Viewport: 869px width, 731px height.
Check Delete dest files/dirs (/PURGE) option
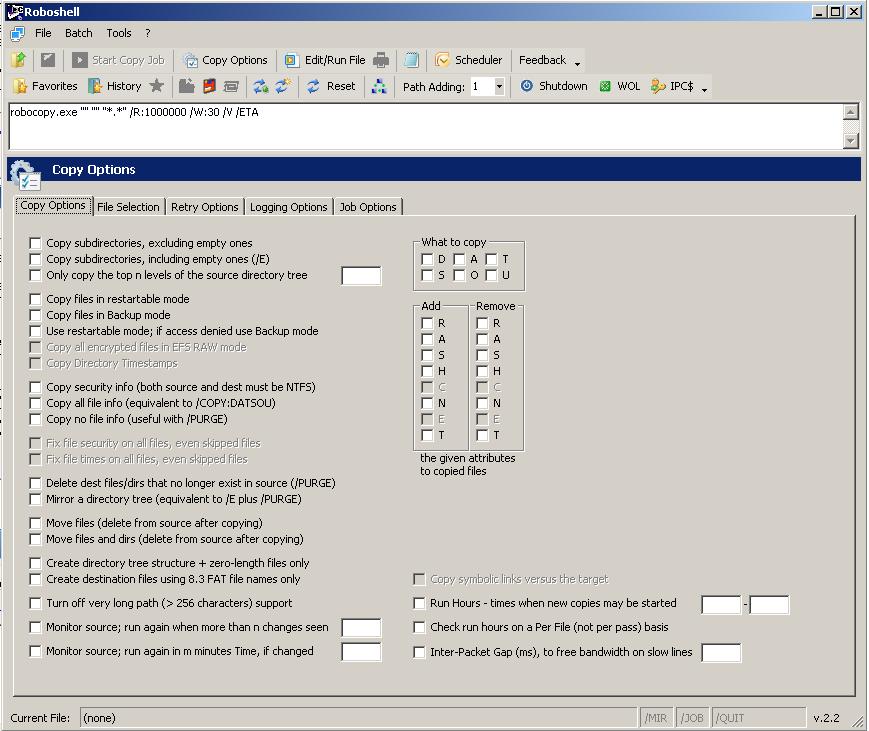pyautogui.click(x=35, y=483)
